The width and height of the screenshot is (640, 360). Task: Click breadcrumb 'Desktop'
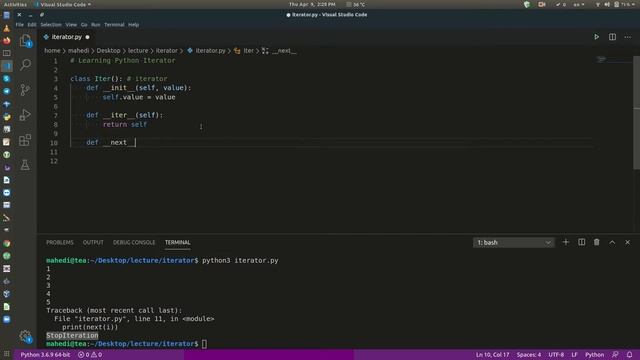click(109, 51)
